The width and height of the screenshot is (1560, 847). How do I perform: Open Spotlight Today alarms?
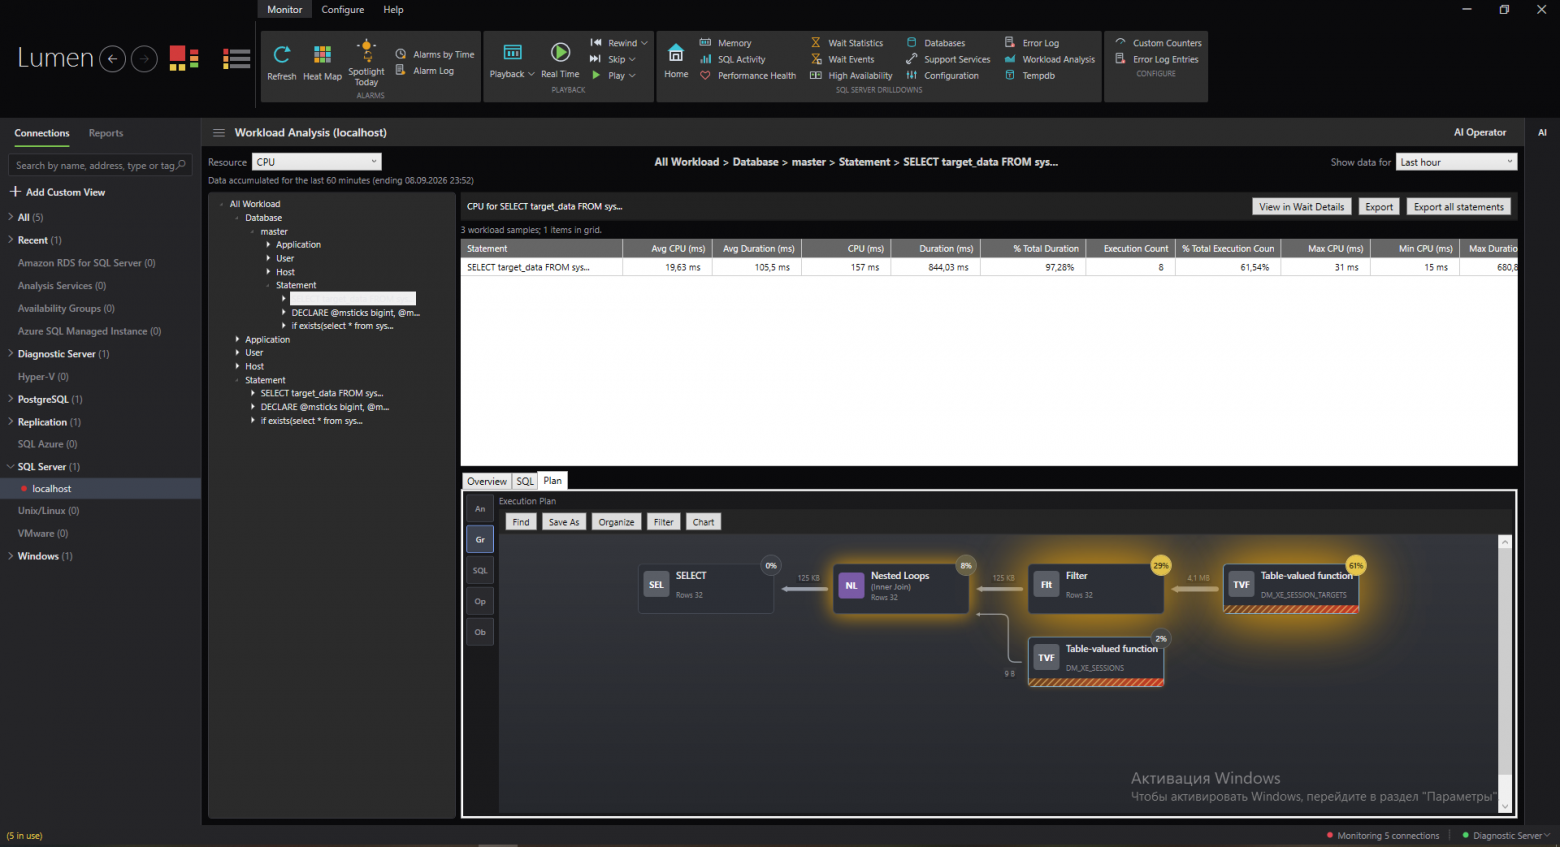pos(366,62)
